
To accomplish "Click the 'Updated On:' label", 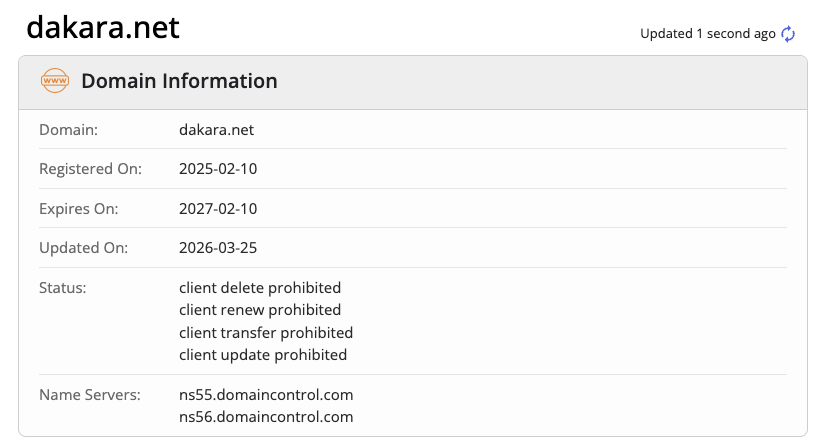I will click(x=83, y=248).
